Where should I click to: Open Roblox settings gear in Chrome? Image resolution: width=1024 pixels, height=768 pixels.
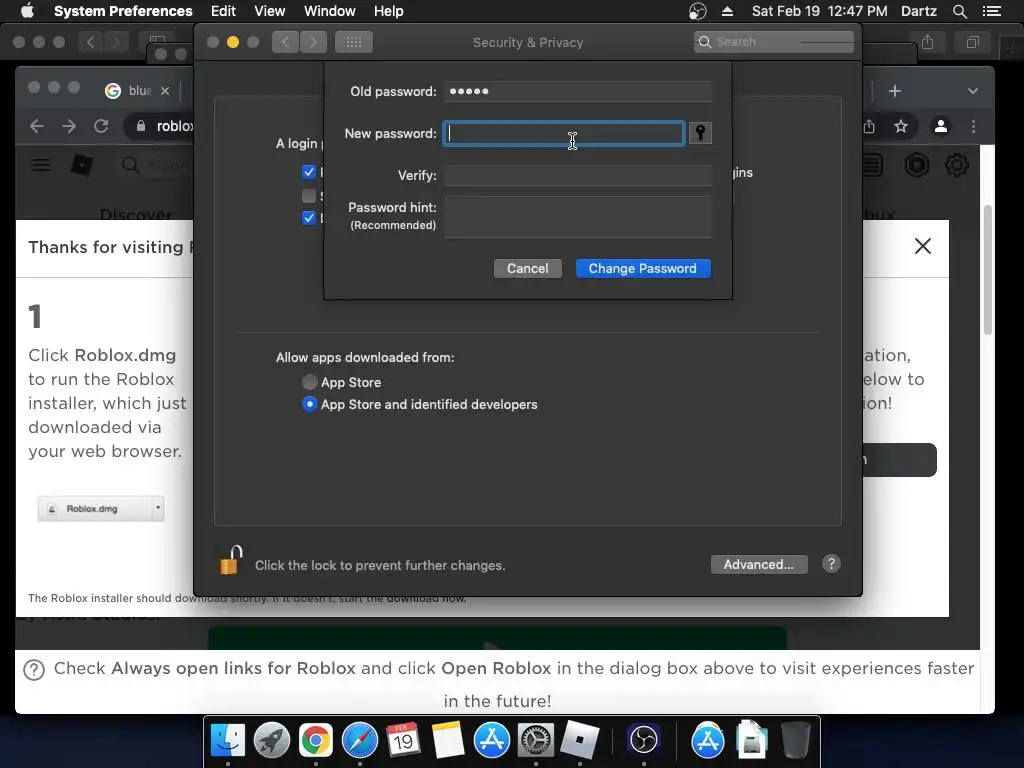(957, 165)
